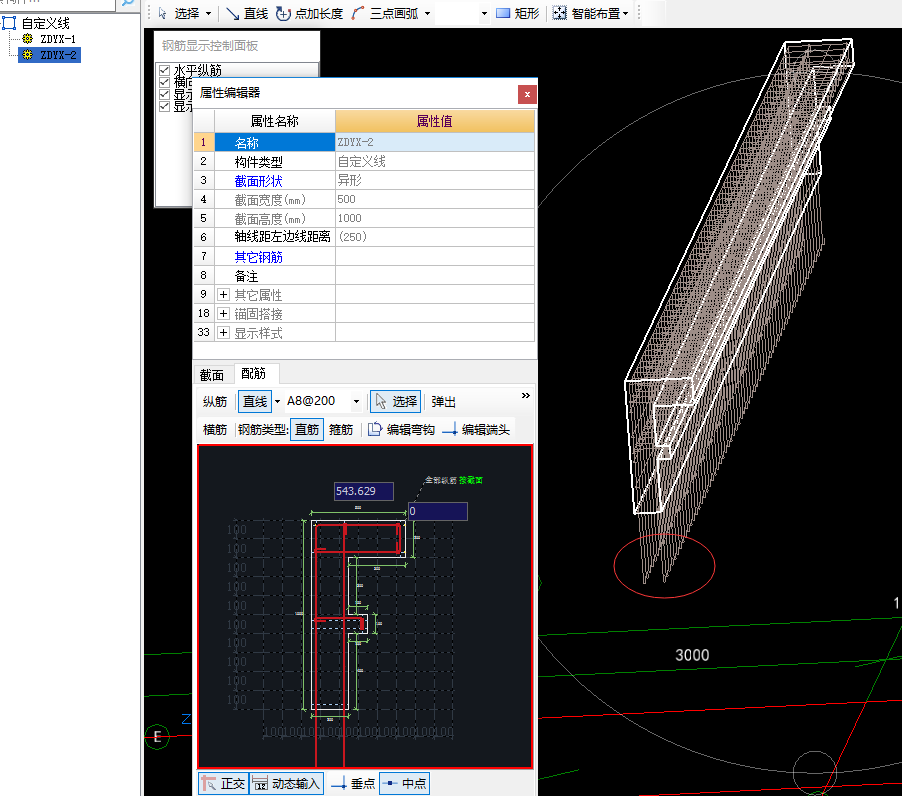
Task: Toggle the 正交 orthogonal mode
Action: pyautogui.click(x=223, y=784)
